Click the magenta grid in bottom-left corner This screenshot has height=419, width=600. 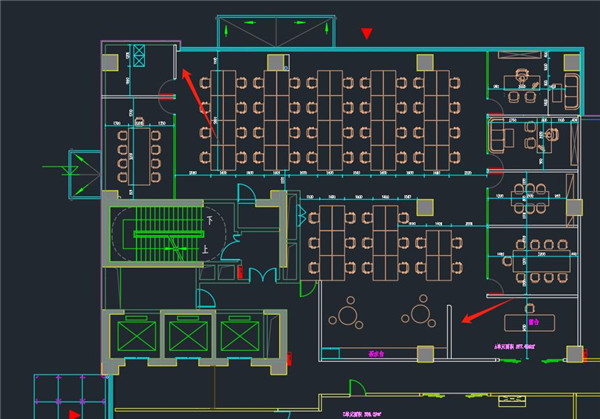coord(68,394)
